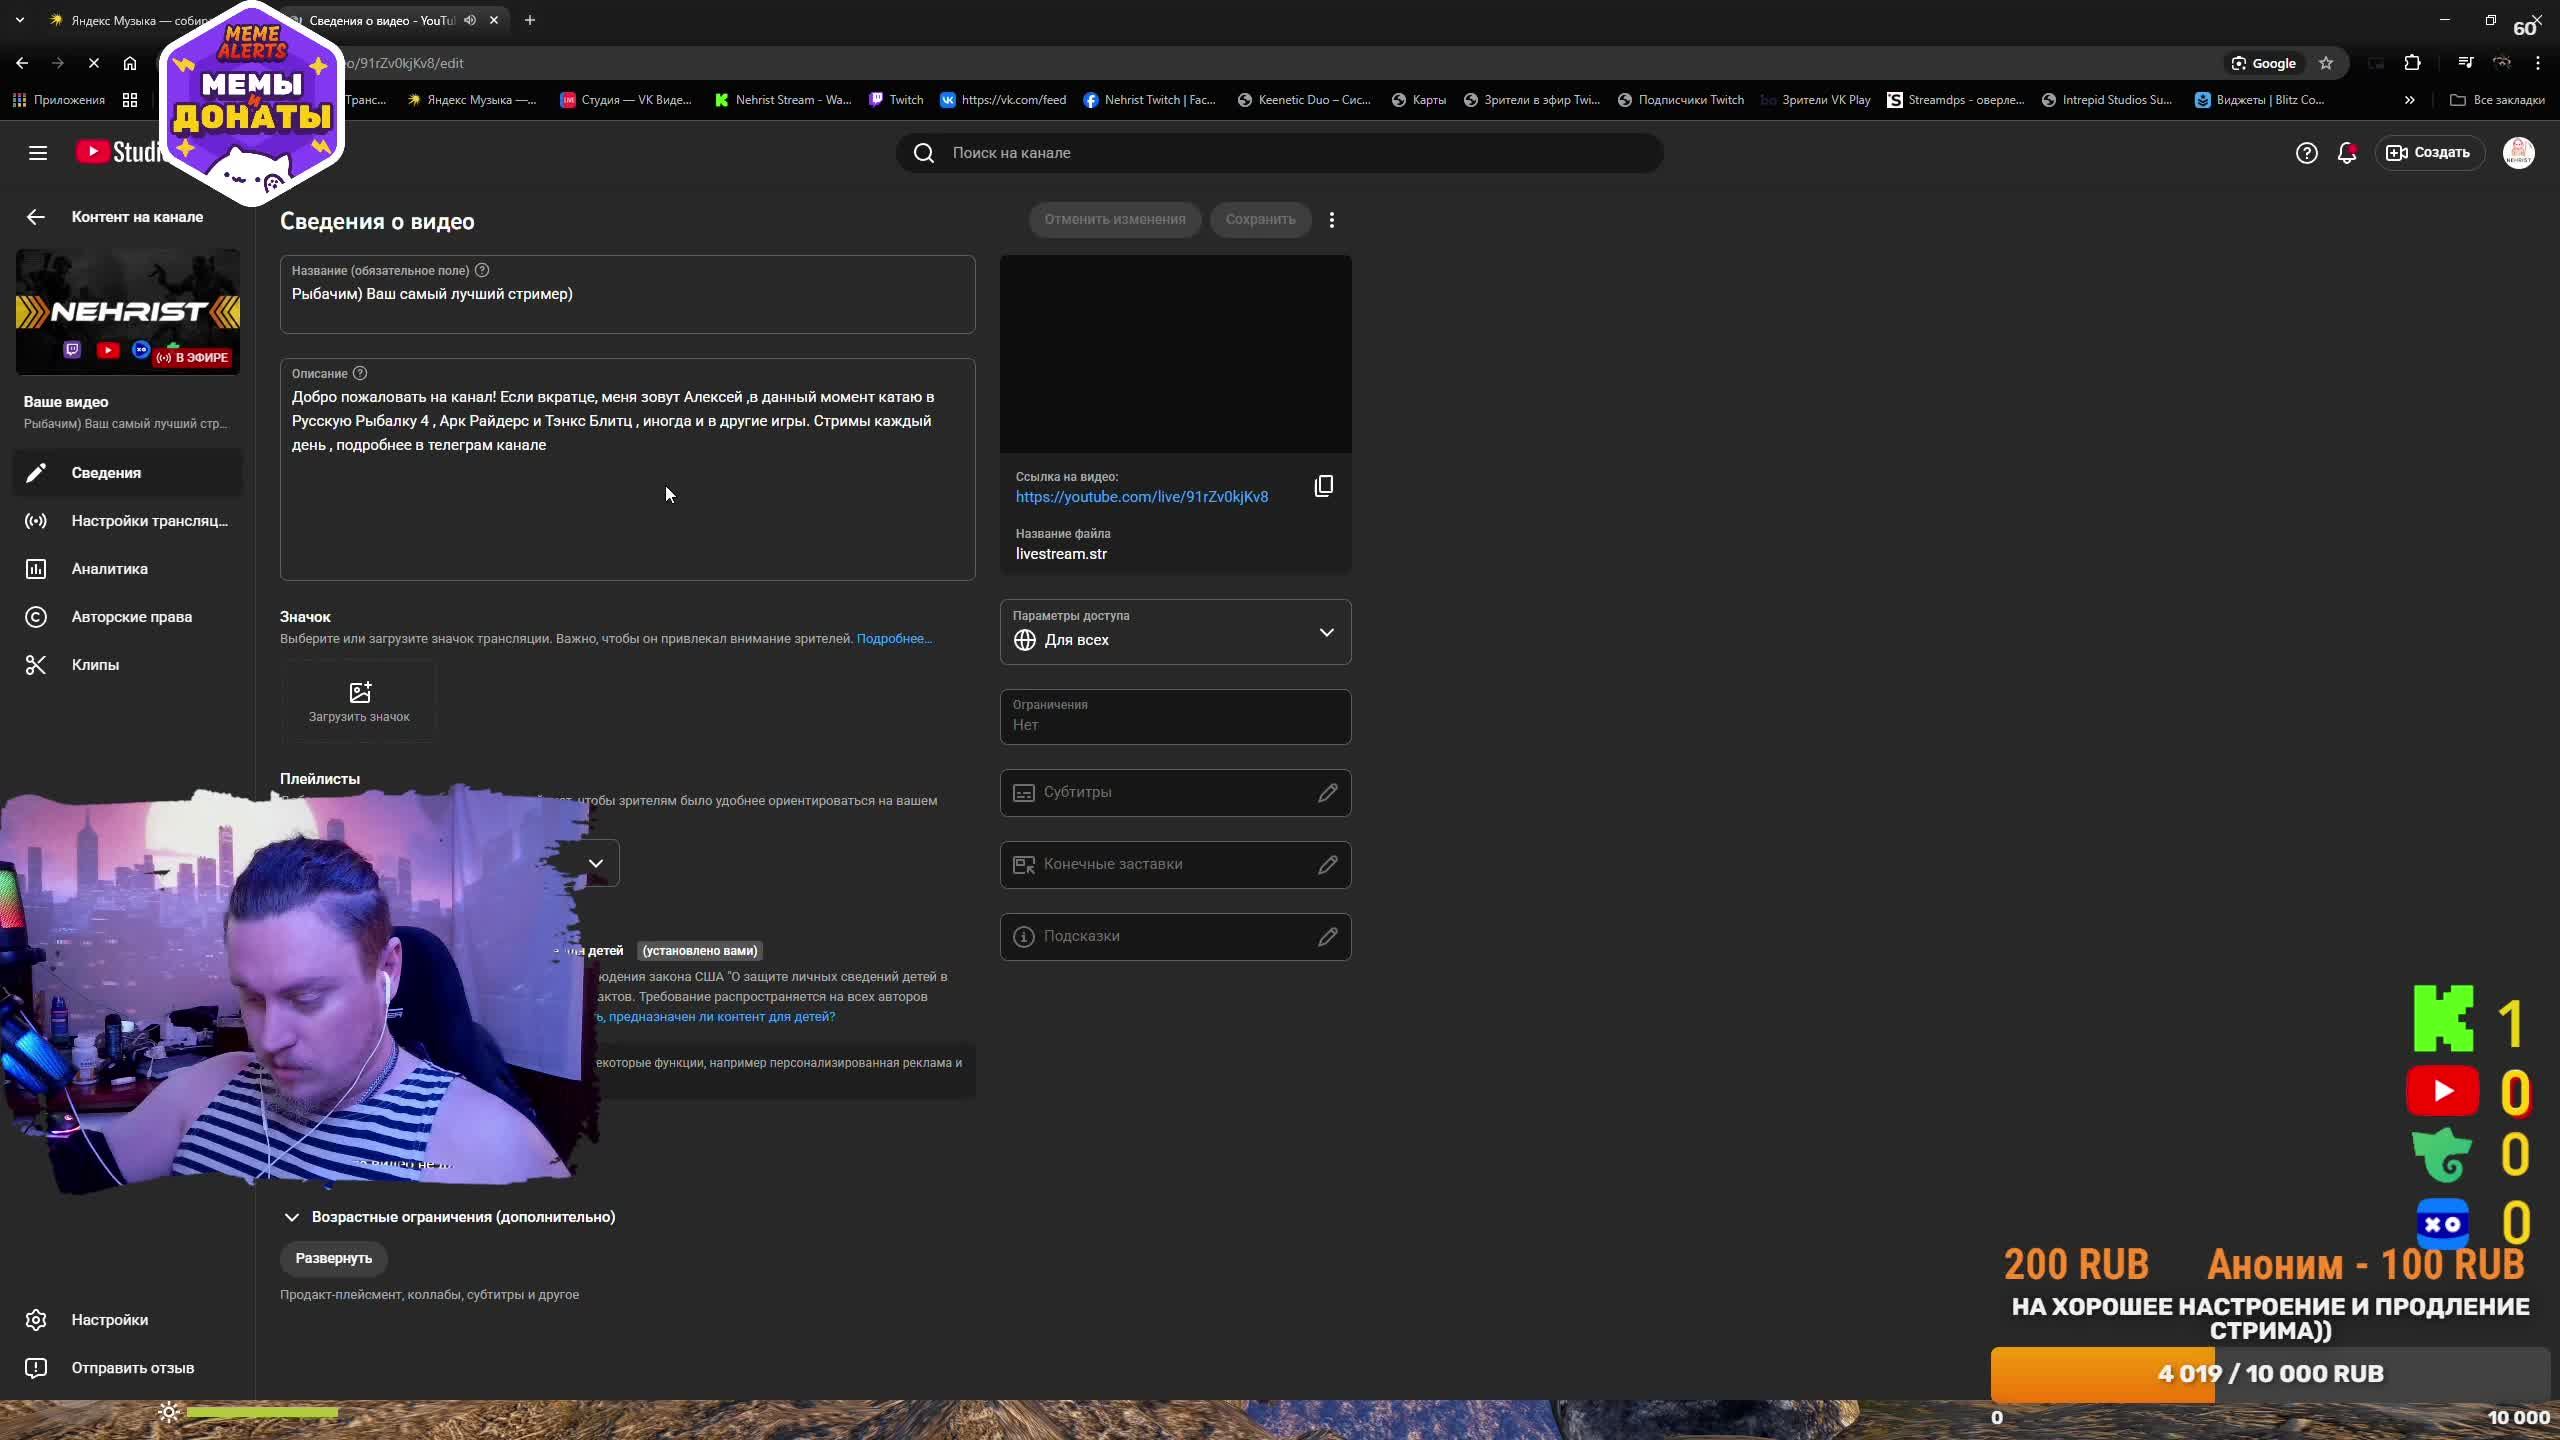Collapse the Возрастные ограничения section
Image resolution: width=2560 pixels, height=1440 pixels.
tap(292, 1217)
